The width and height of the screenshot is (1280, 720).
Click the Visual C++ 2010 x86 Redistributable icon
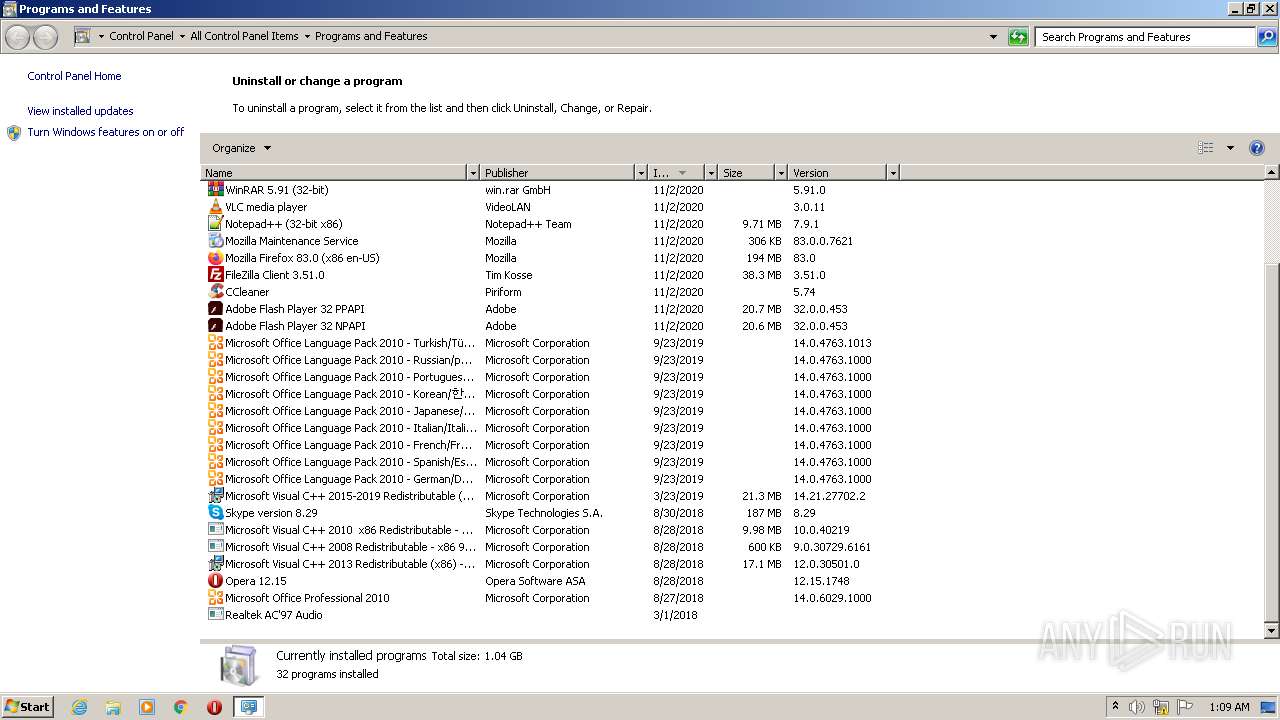point(215,529)
